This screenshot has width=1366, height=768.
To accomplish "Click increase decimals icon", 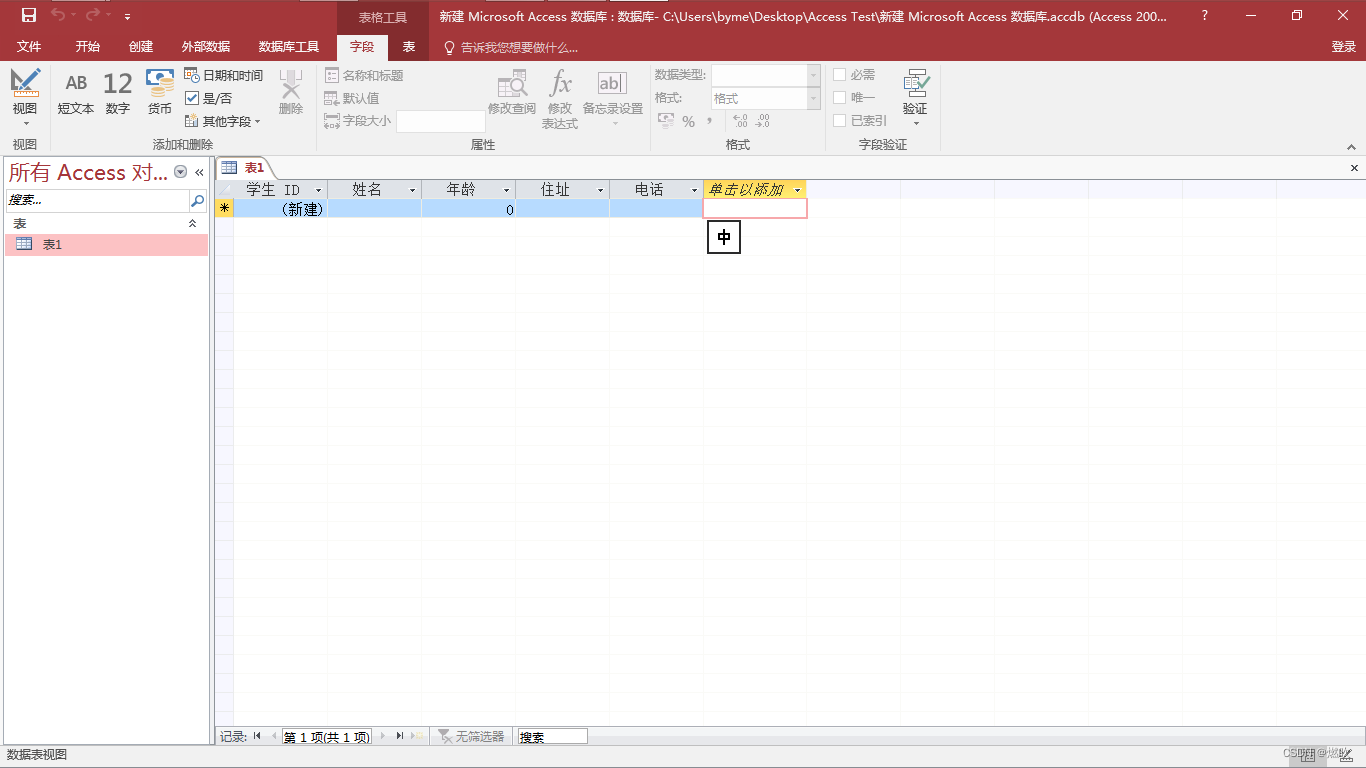I will 740,121.
